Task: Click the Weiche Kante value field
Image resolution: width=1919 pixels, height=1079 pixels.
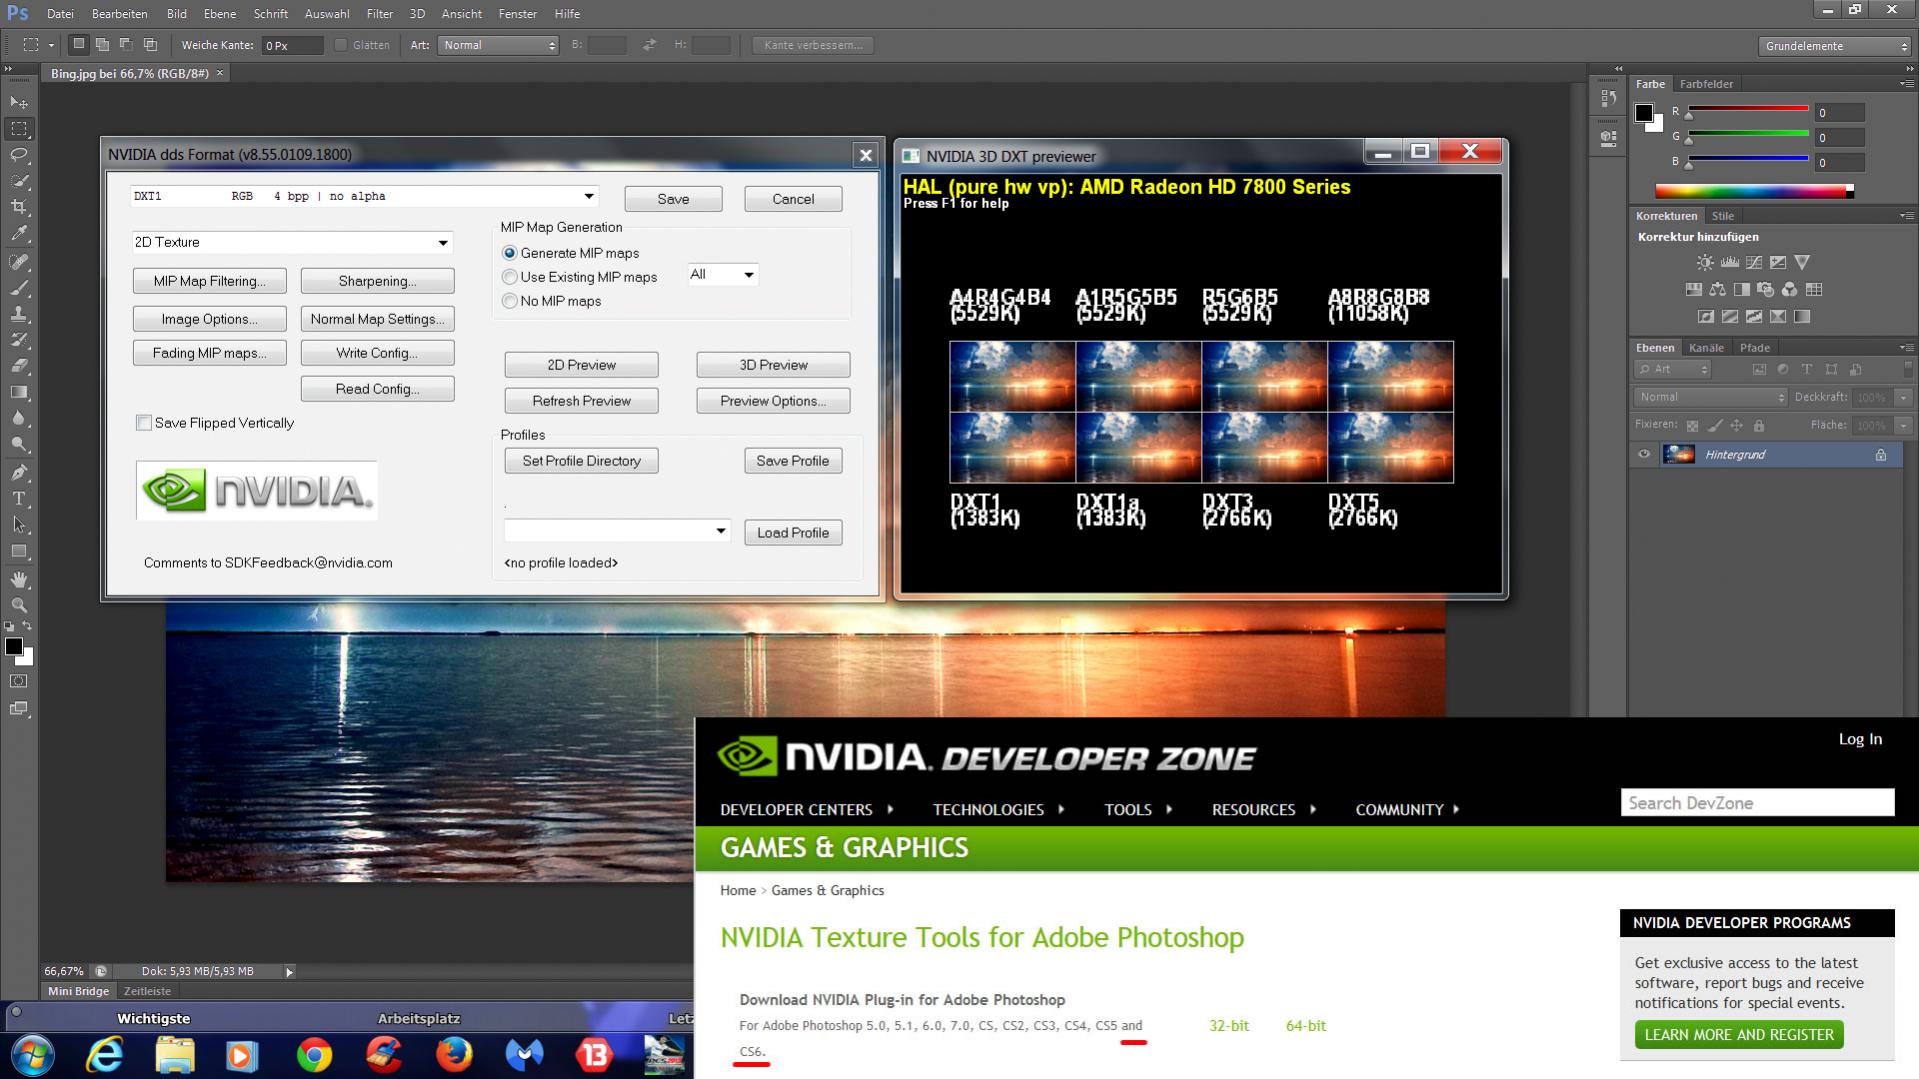Action: pyautogui.click(x=292, y=46)
